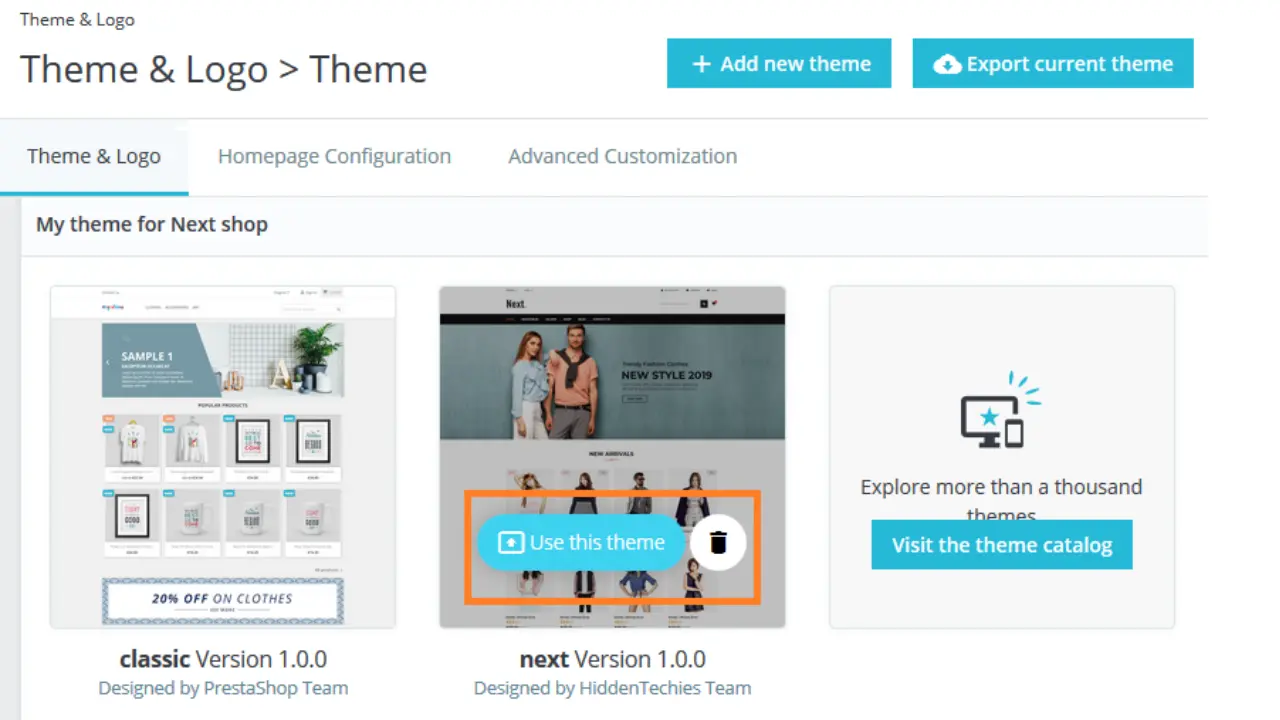
Task: Click 'My theme for Next shop' heading
Action: pyautogui.click(x=152, y=224)
